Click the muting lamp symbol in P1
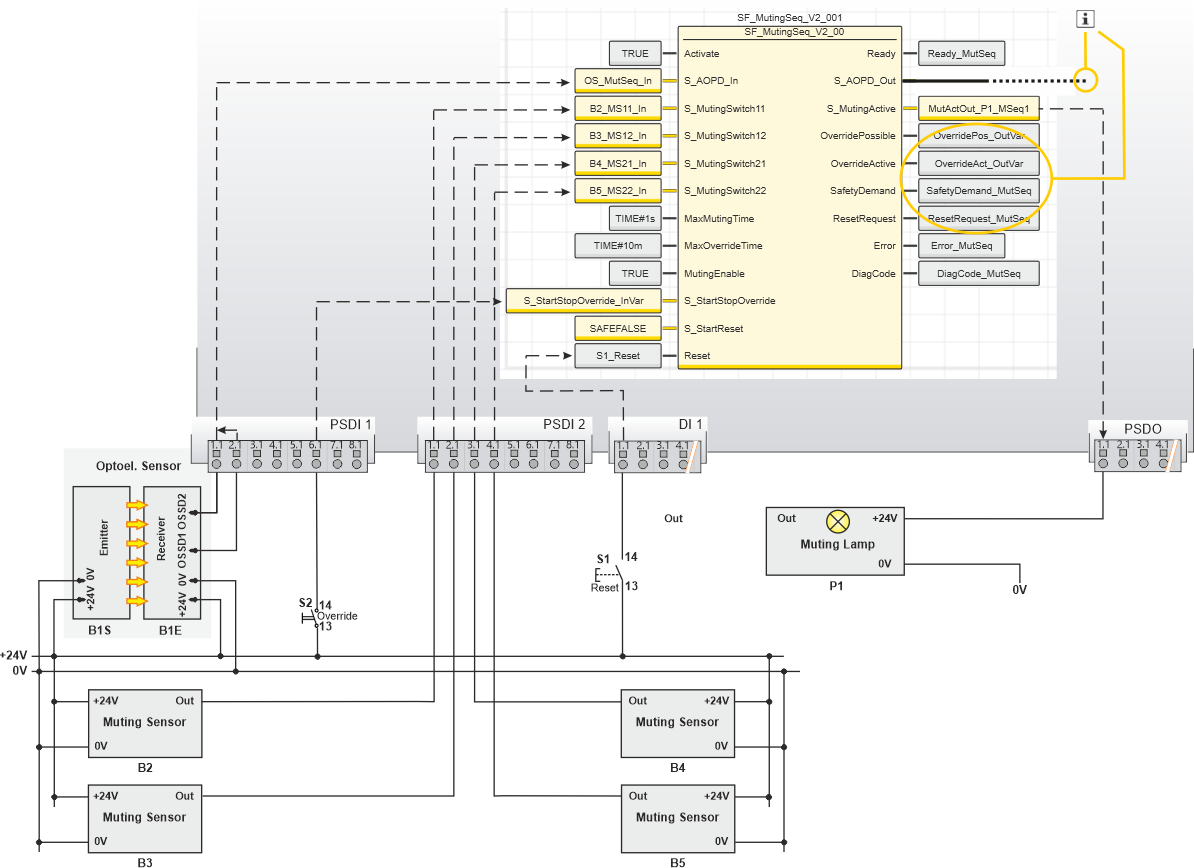 coord(838,521)
